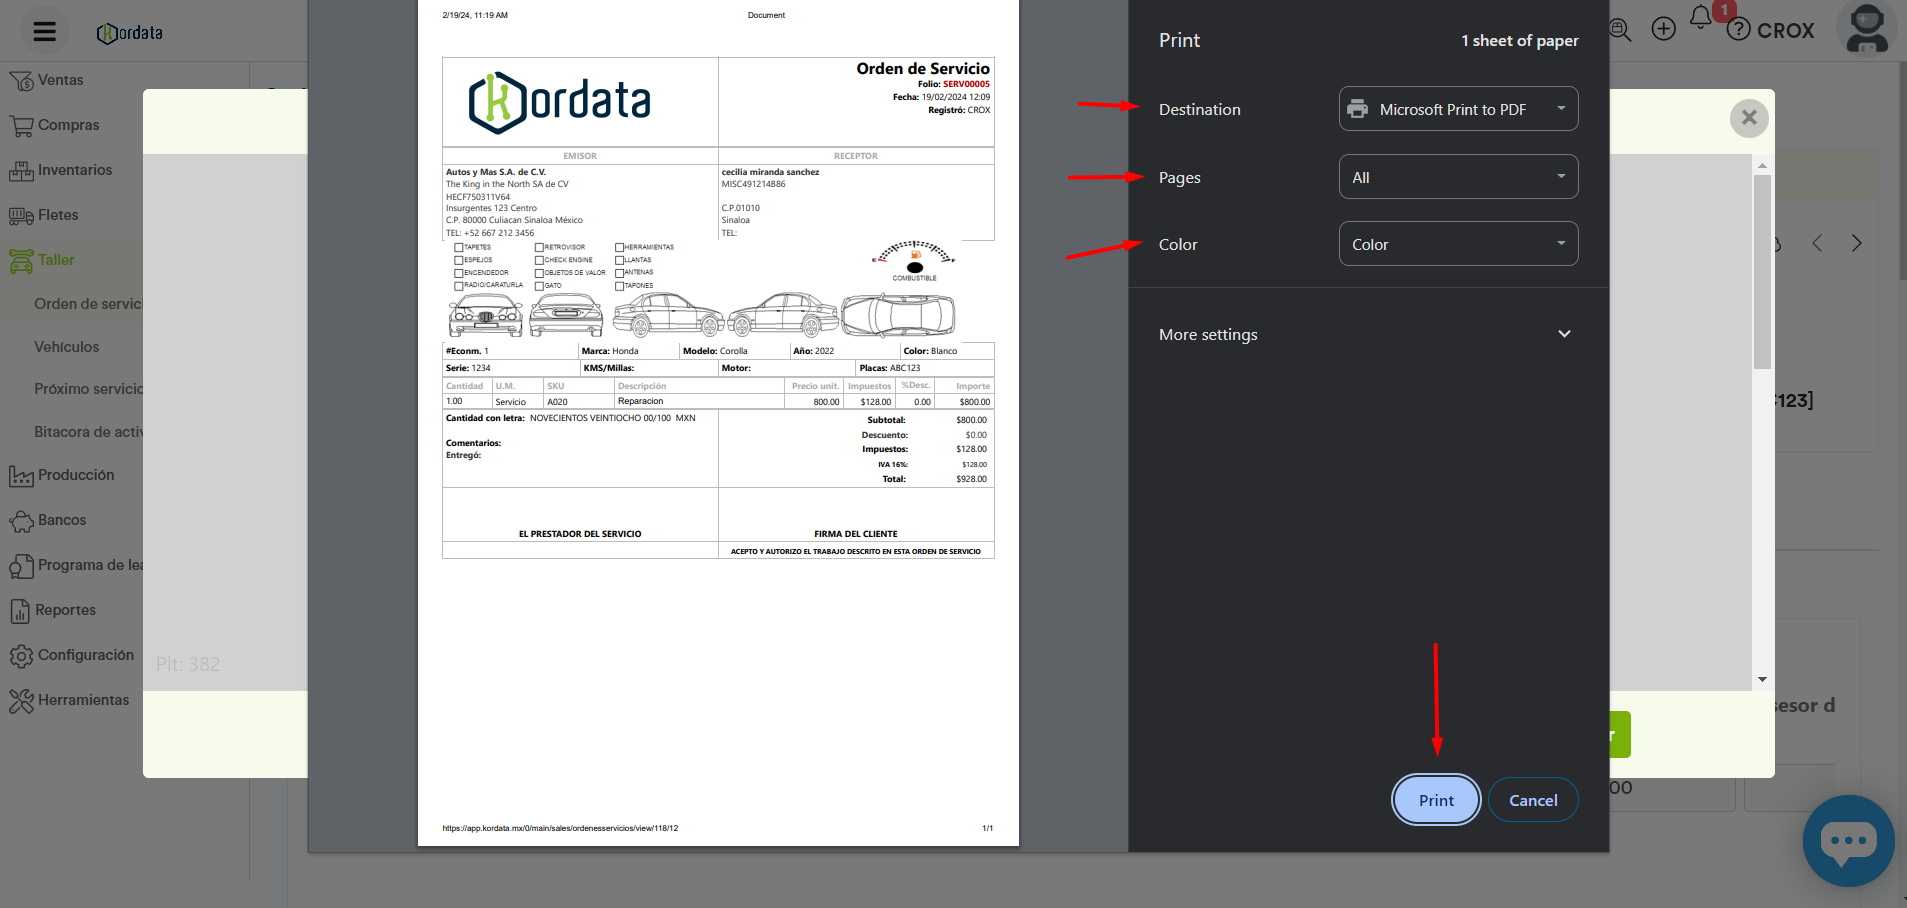Screen dimensions: 1907x908
Task: Click the Ventas sidebar icon
Action: click(x=21, y=81)
